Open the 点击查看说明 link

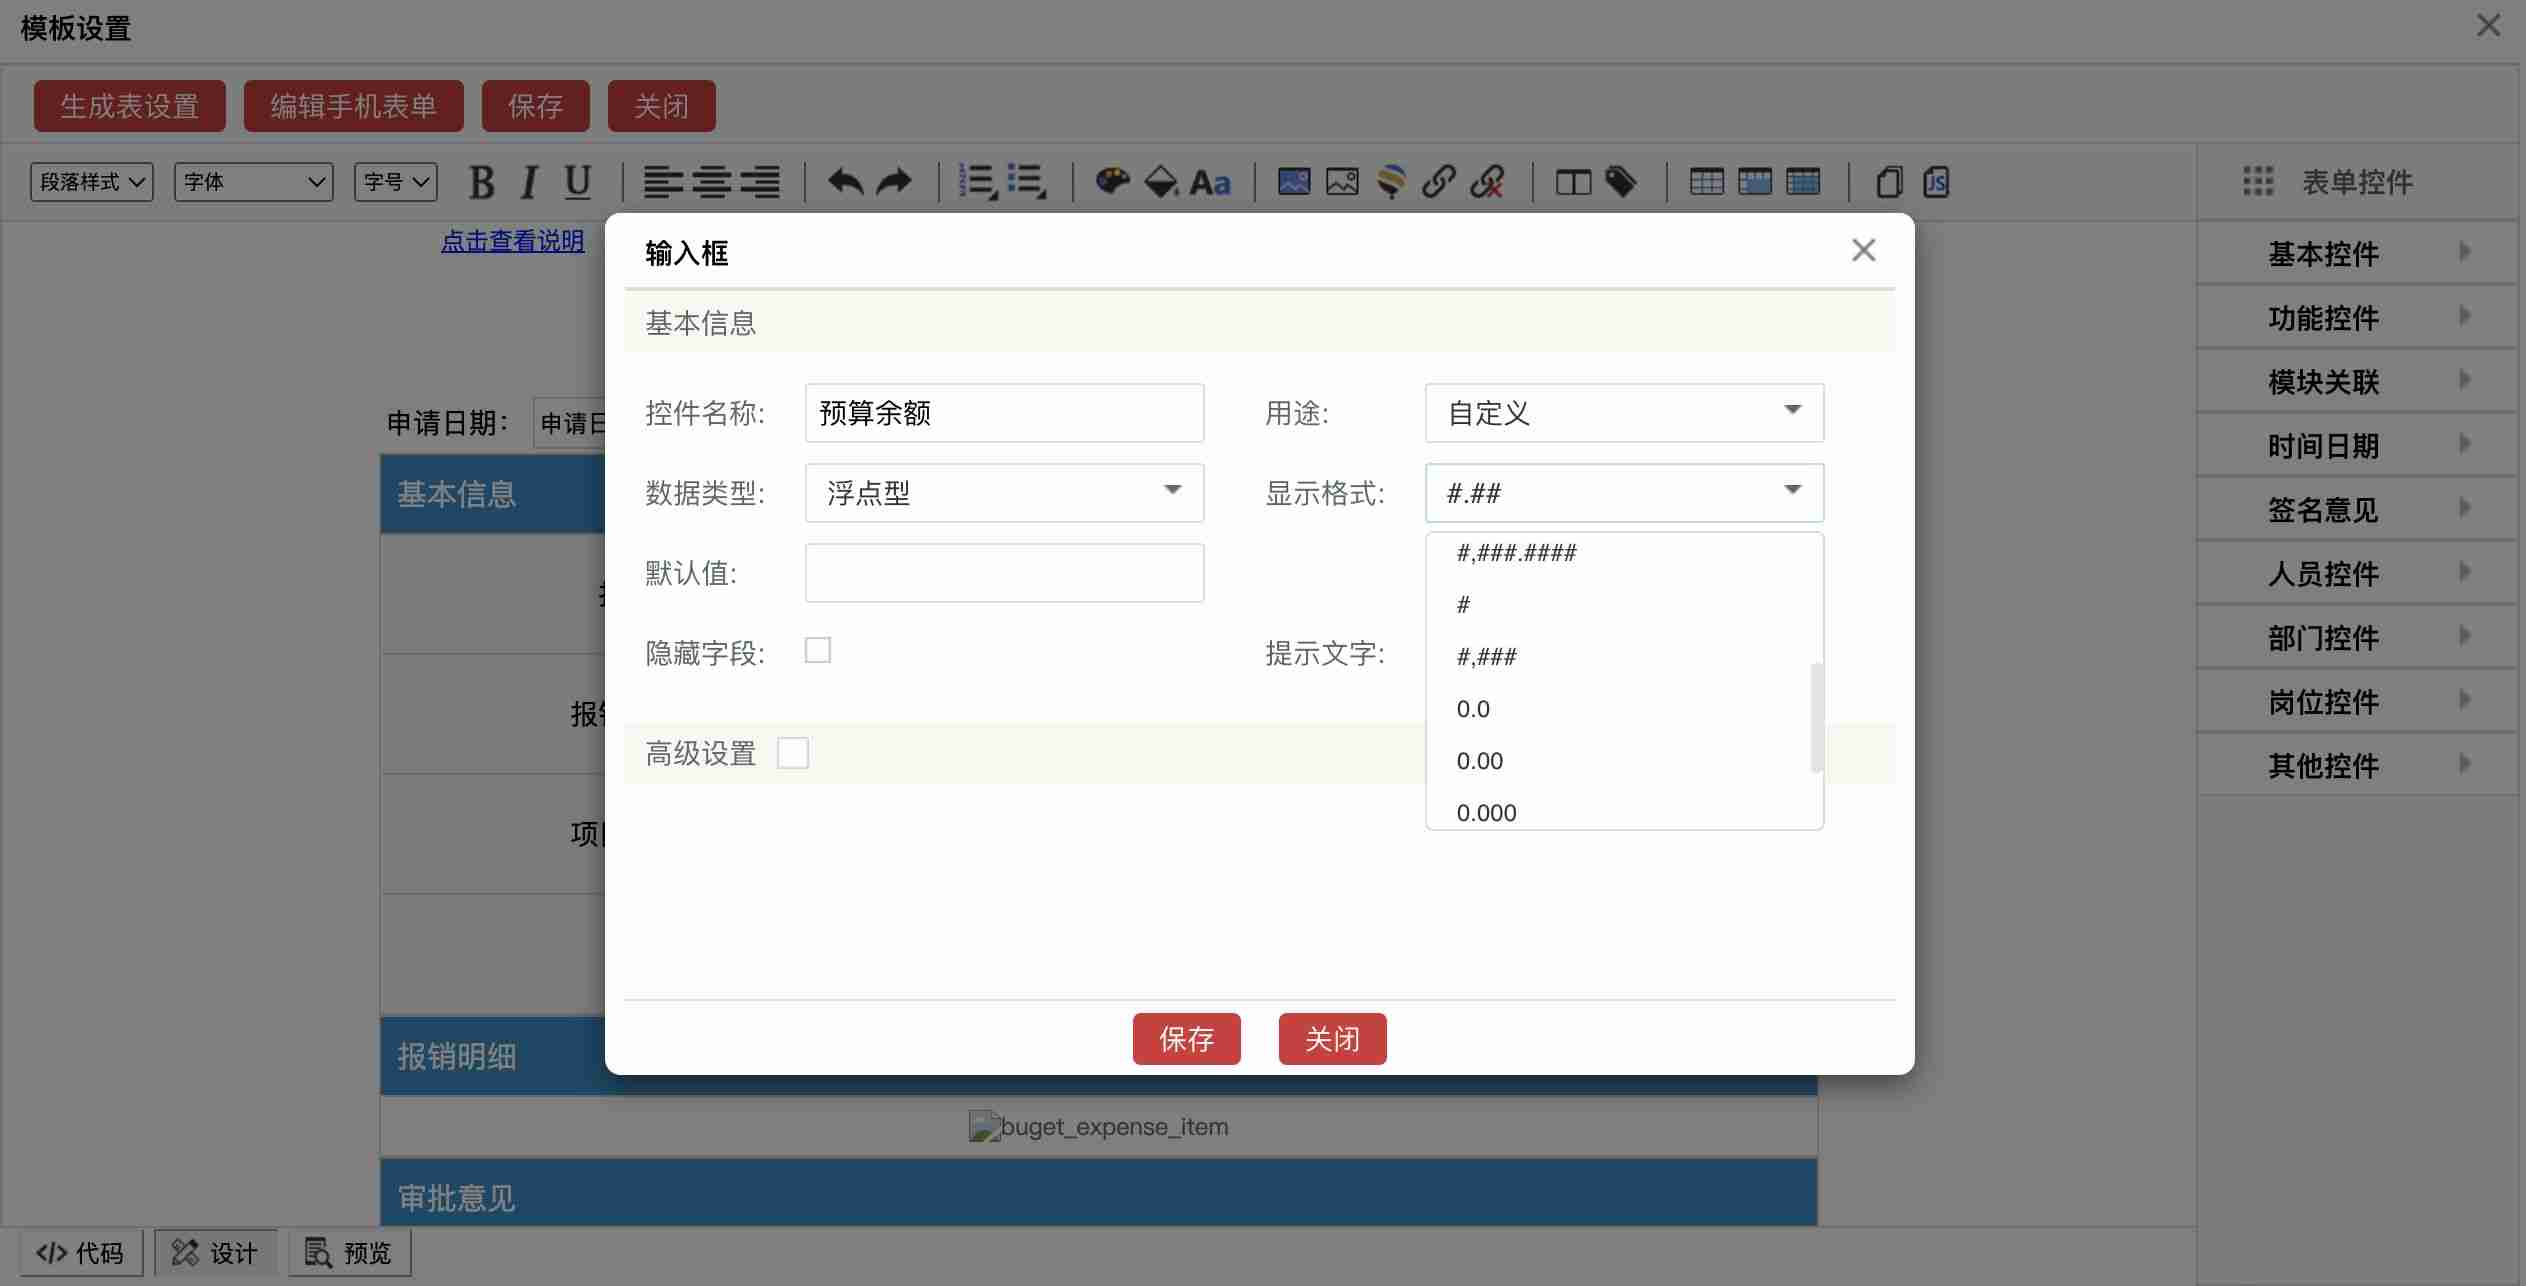(x=512, y=241)
